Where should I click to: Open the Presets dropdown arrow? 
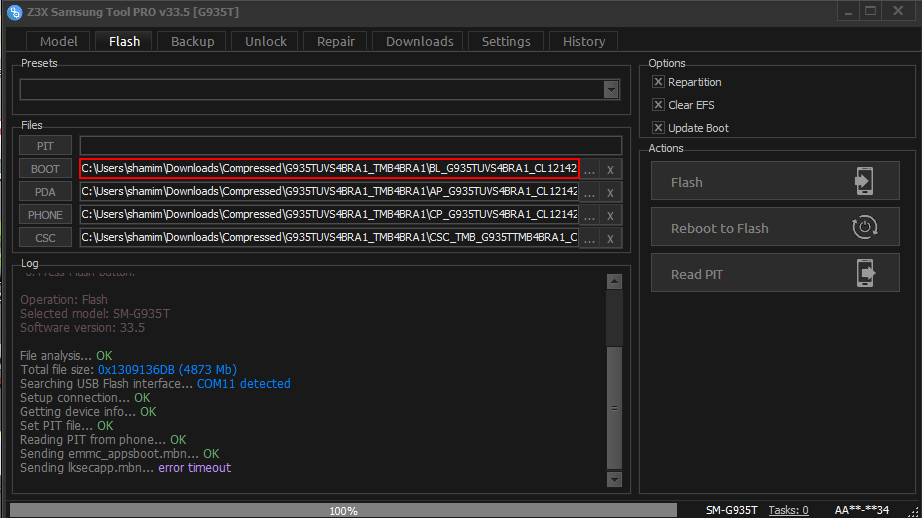pyautogui.click(x=611, y=89)
